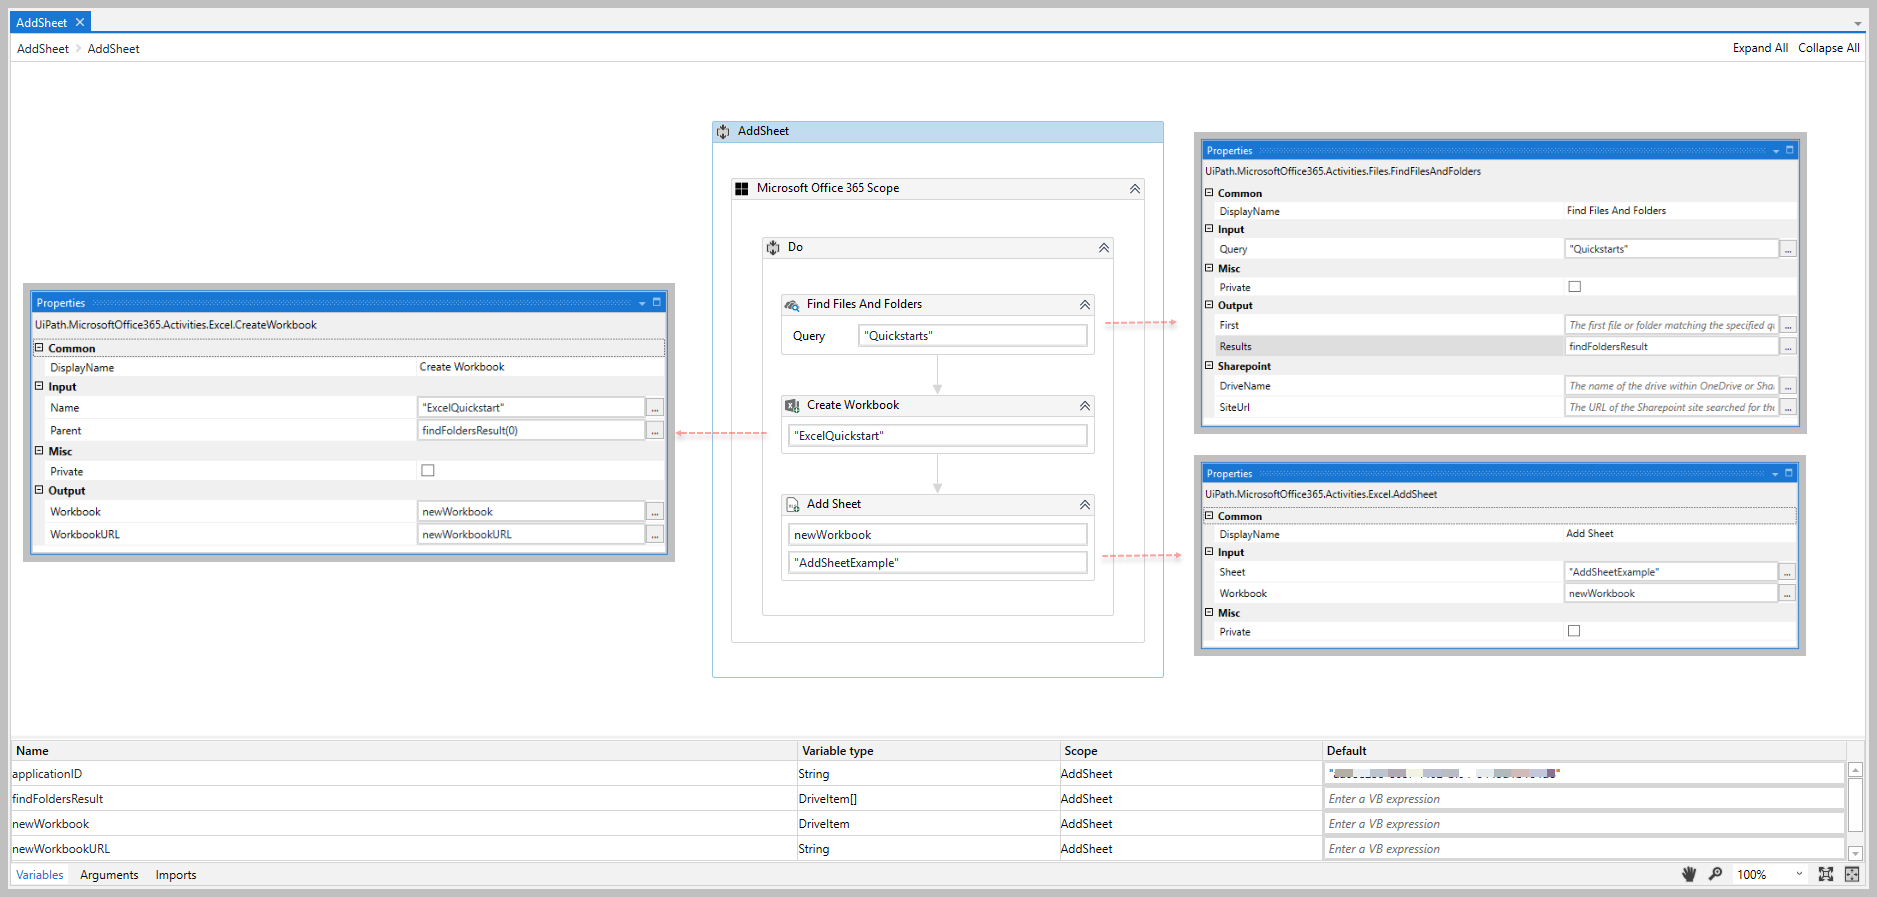Screen dimensions: 1877x897
Task: Click the newWorkbook field in Add Sheet activity
Action: [x=938, y=535]
